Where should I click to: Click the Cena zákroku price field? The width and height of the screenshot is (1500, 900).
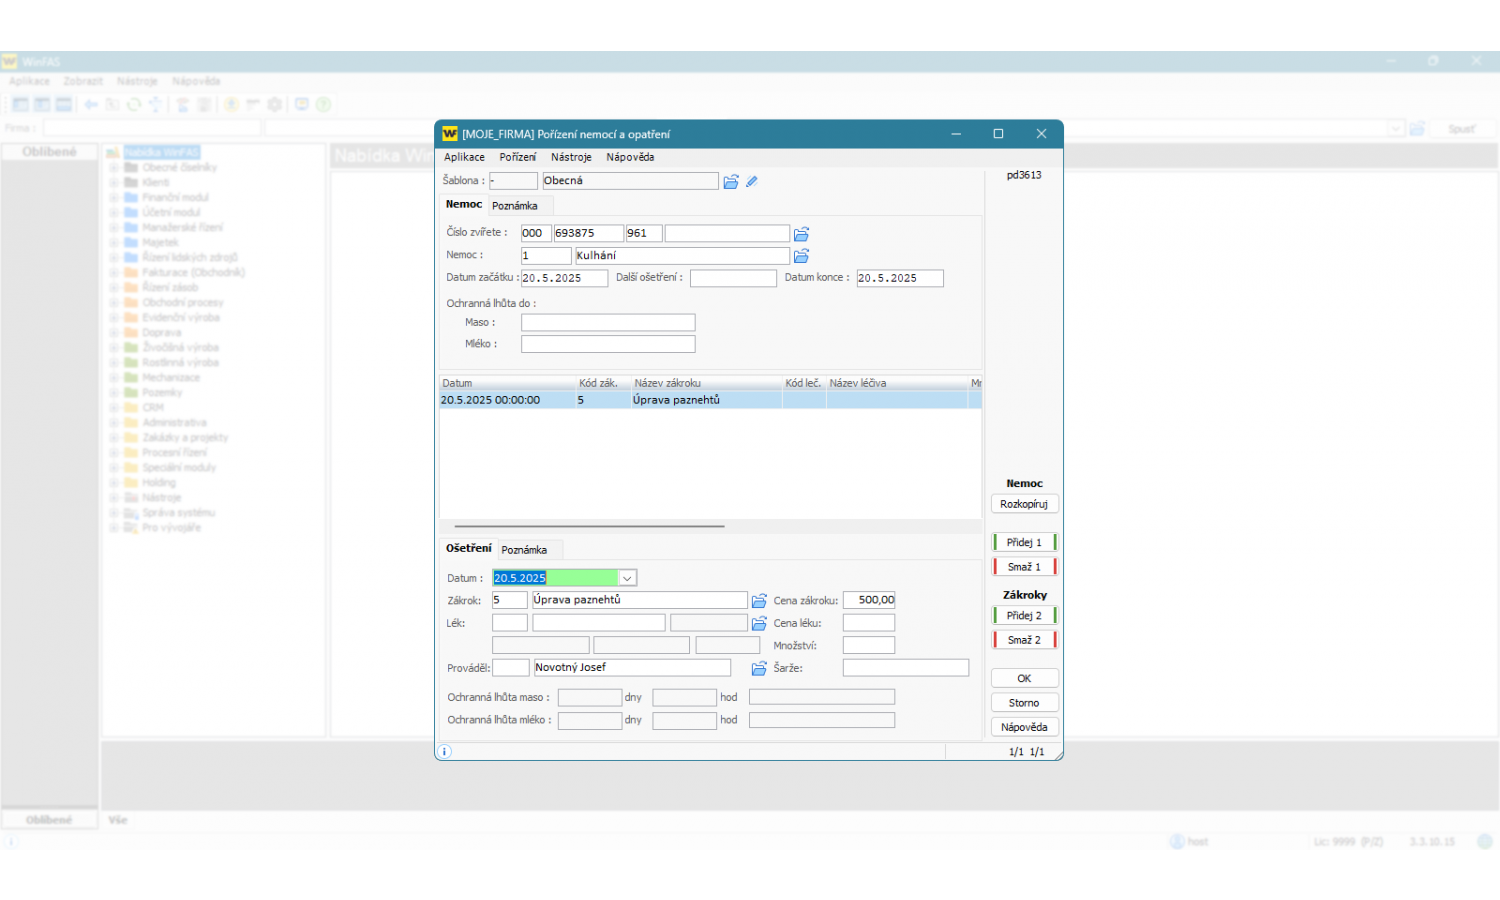pyautogui.click(x=869, y=600)
